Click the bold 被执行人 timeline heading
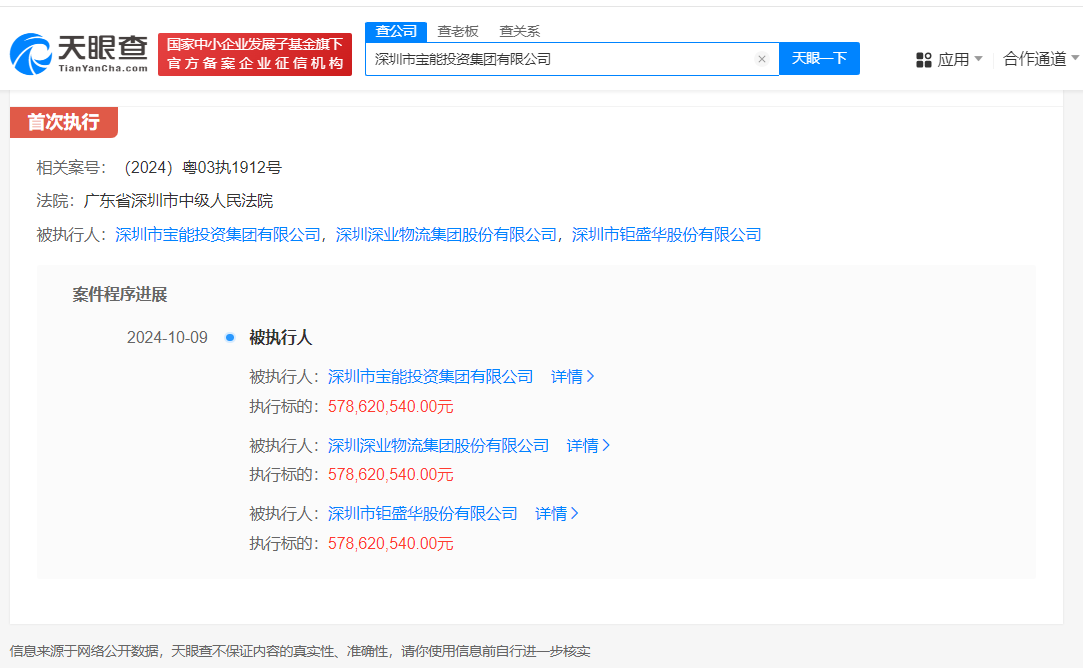 point(280,338)
